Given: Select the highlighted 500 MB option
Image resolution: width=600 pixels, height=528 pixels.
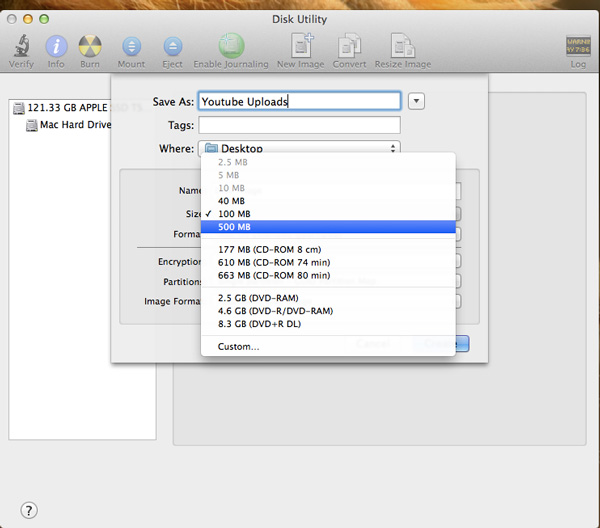Looking at the screenshot, I should coord(328,227).
